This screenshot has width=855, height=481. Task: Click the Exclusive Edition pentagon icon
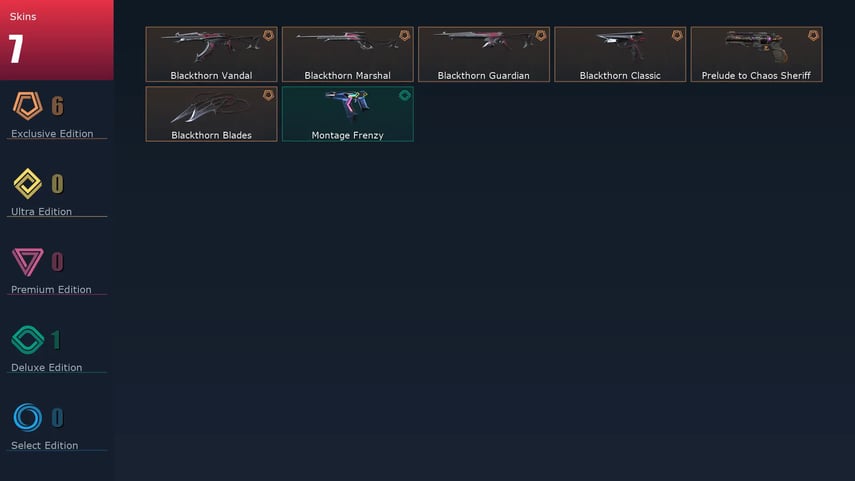27,106
